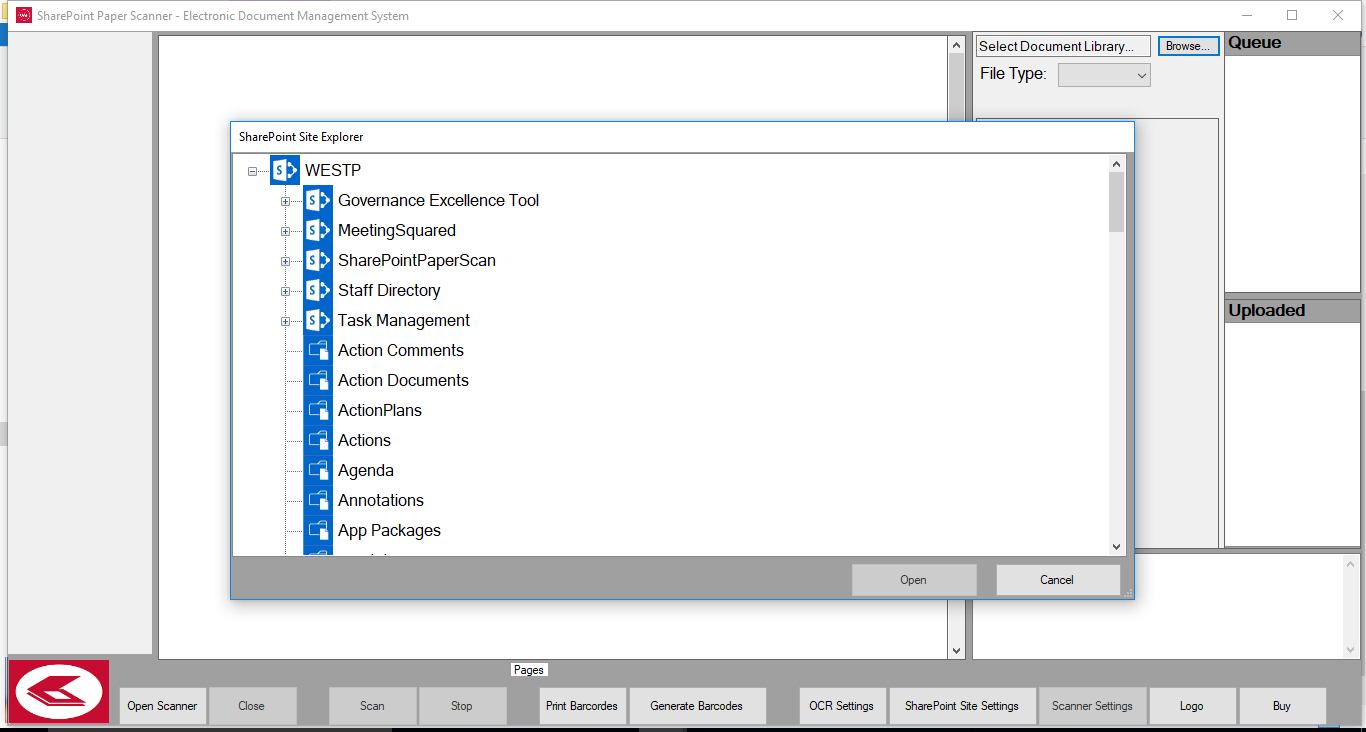The width and height of the screenshot is (1366, 732).
Task: Expand the Governance Excellence Tool node
Action: pos(285,201)
